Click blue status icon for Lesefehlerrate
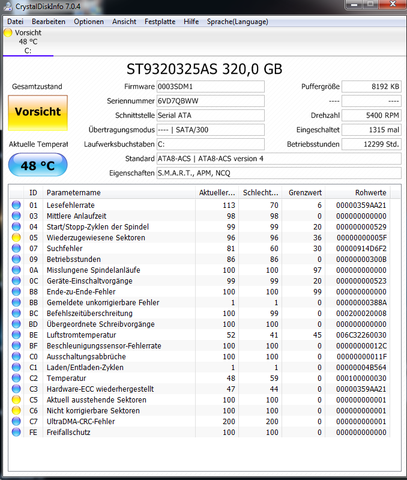Screen dimensions: 407x480 [x=16, y=205]
